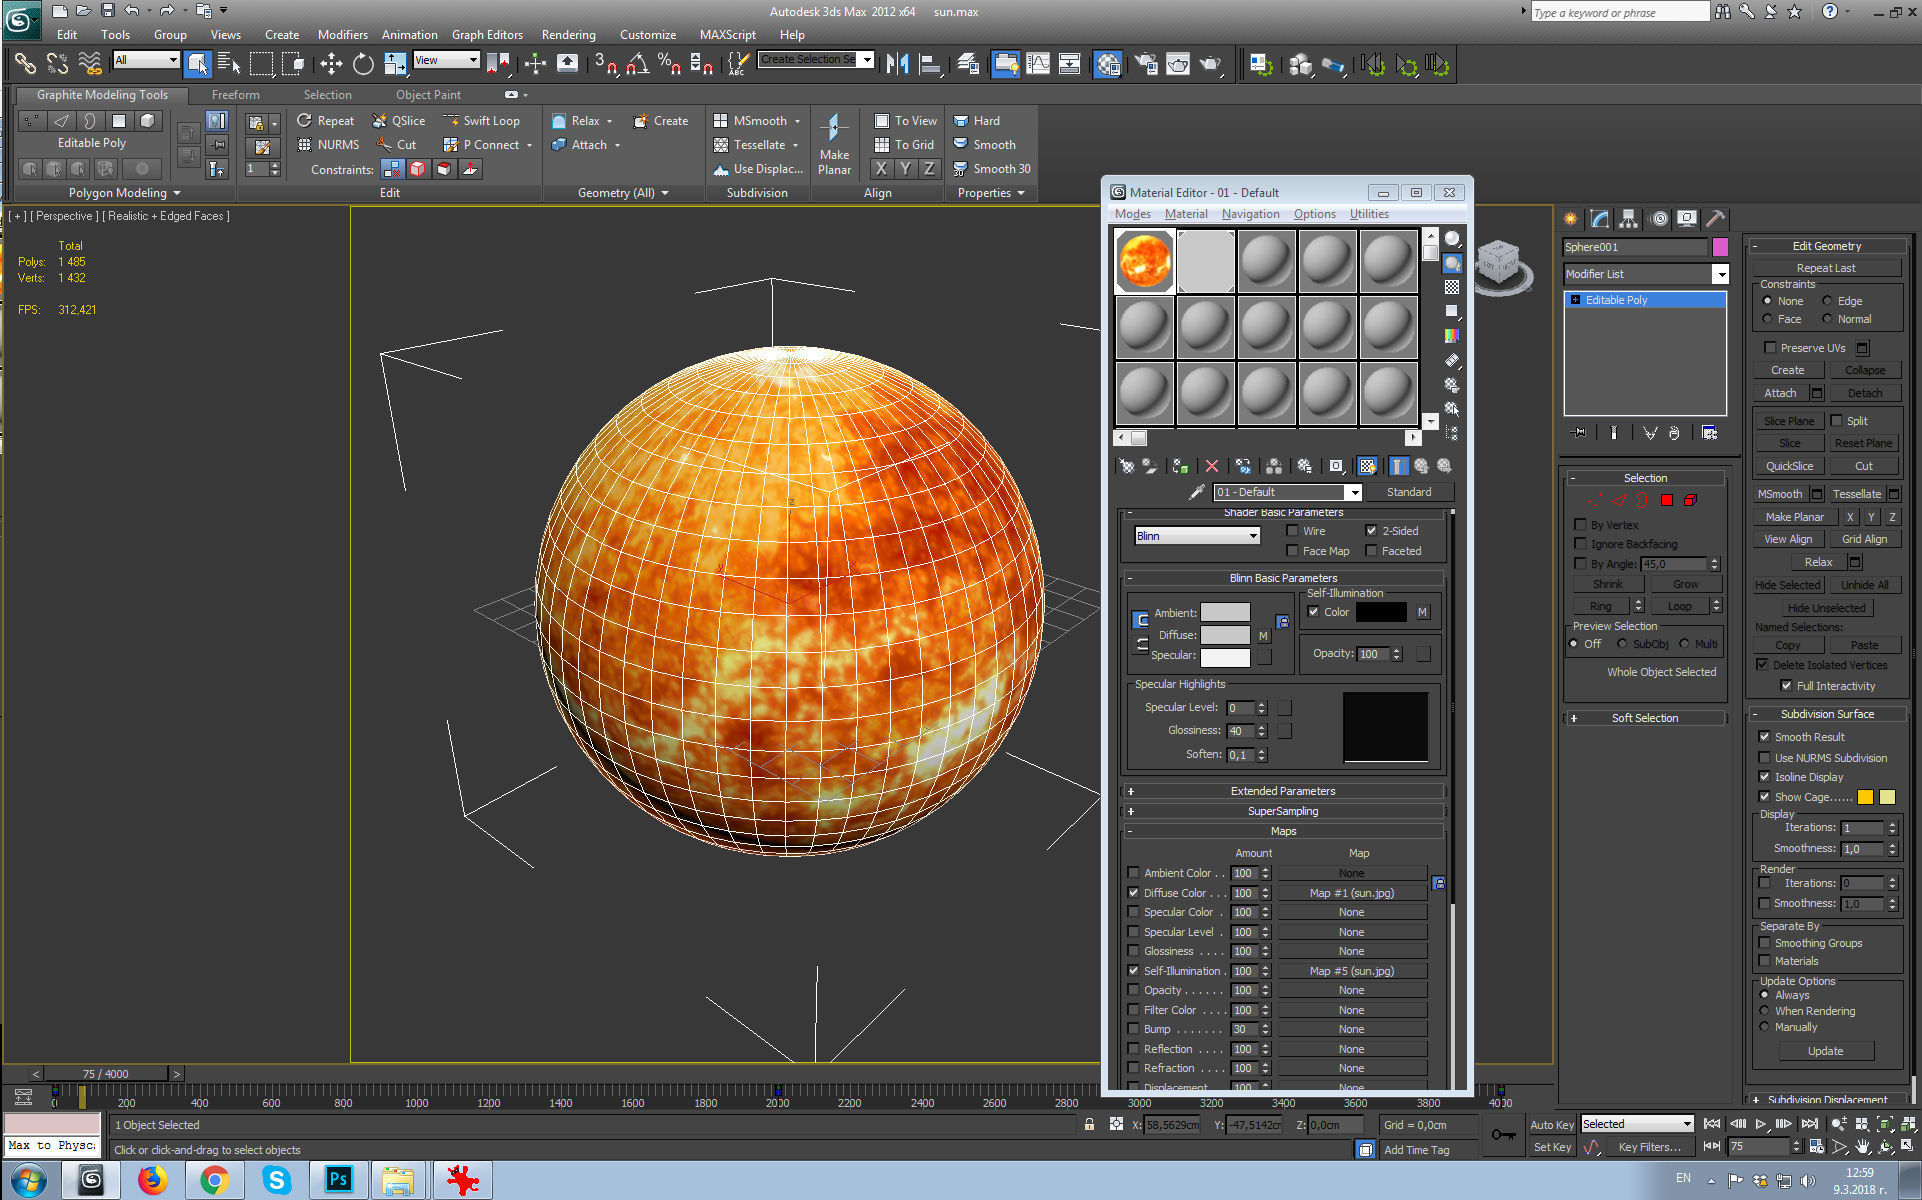The width and height of the screenshot is (1922, 1200).
Task: Click the Sphere001 object name field
Action: pos(1636,247)
